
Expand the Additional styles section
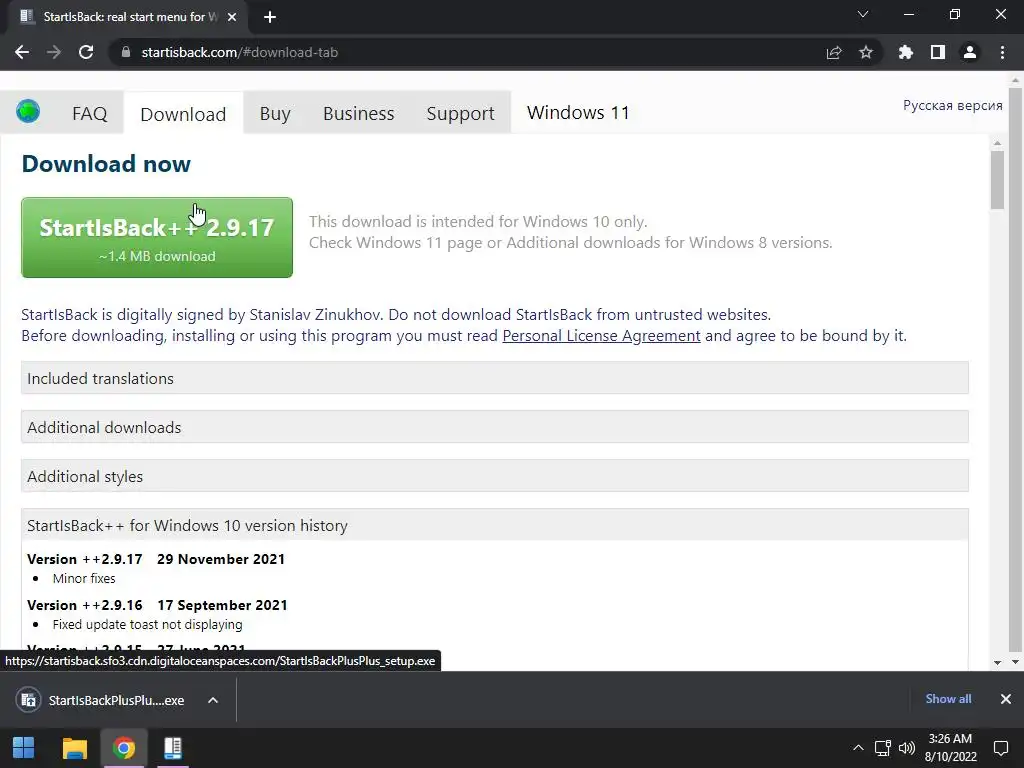pyautogui.click(x=494, y=476)
